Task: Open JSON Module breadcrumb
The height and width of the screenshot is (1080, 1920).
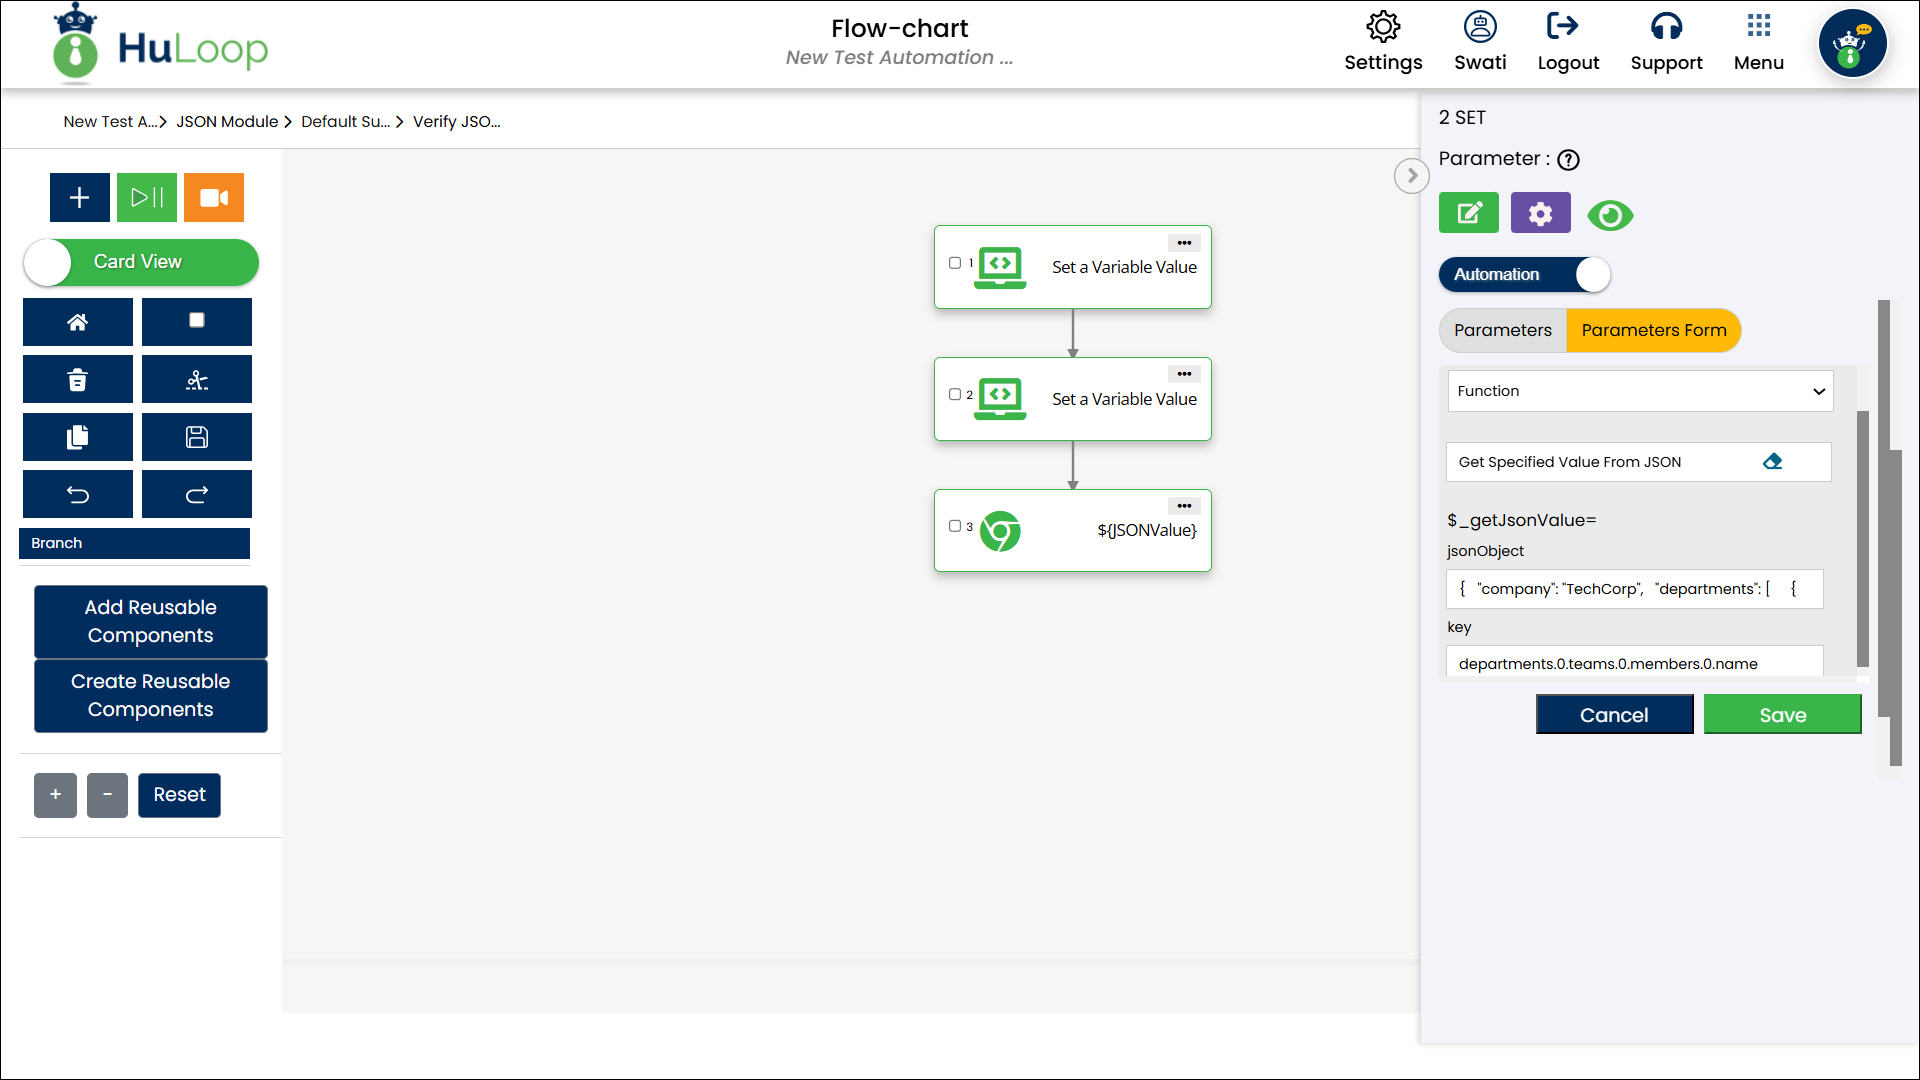Action: [x=227, y=122]
